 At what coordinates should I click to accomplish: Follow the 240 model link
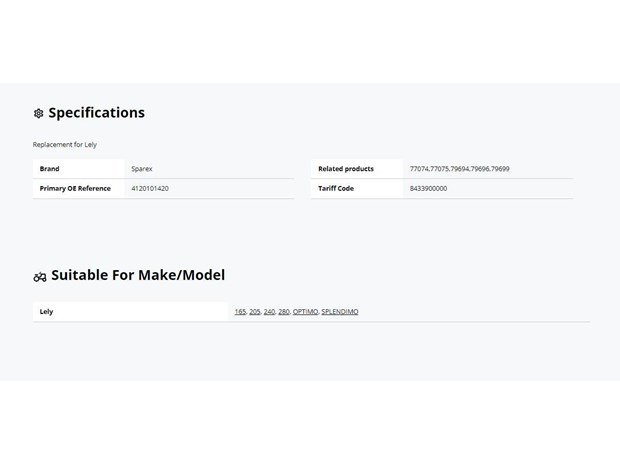[x=269, y=312]
